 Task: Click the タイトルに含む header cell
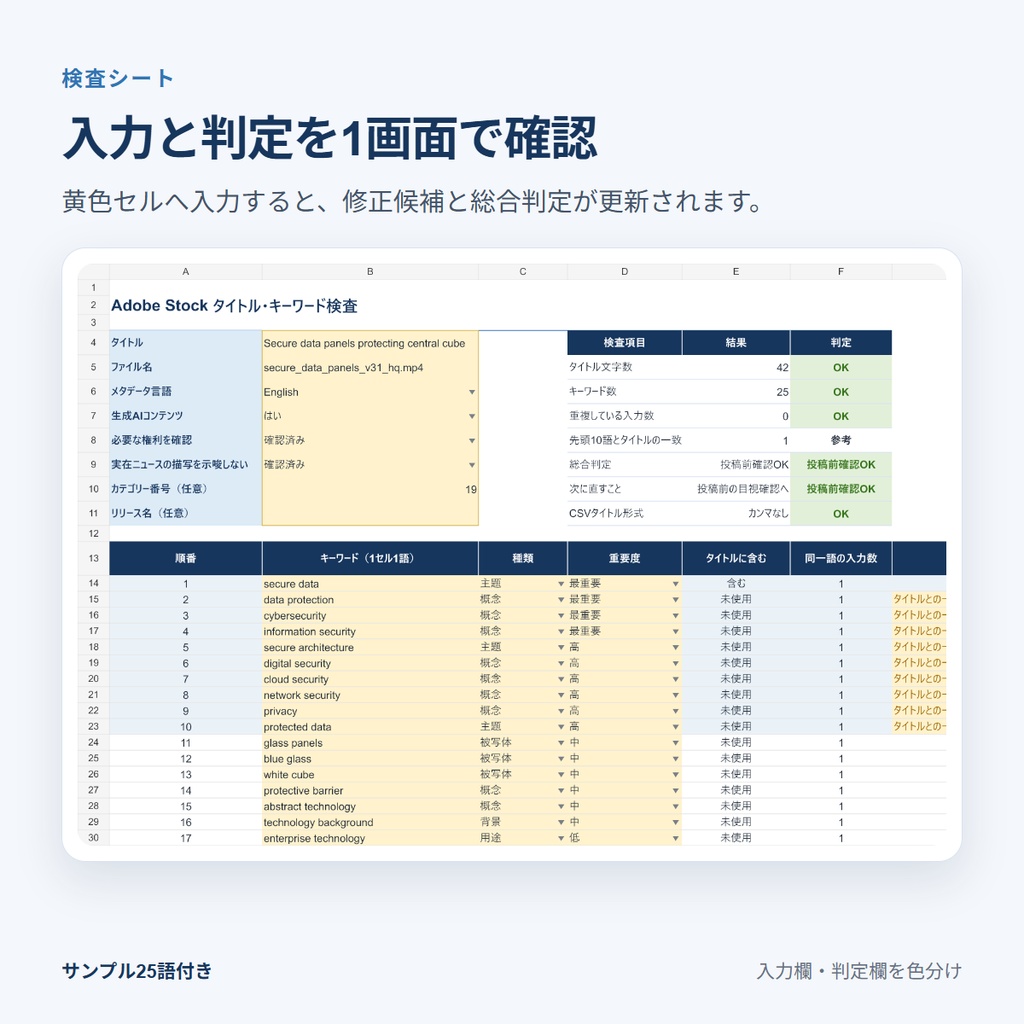[x=736, y=558]
